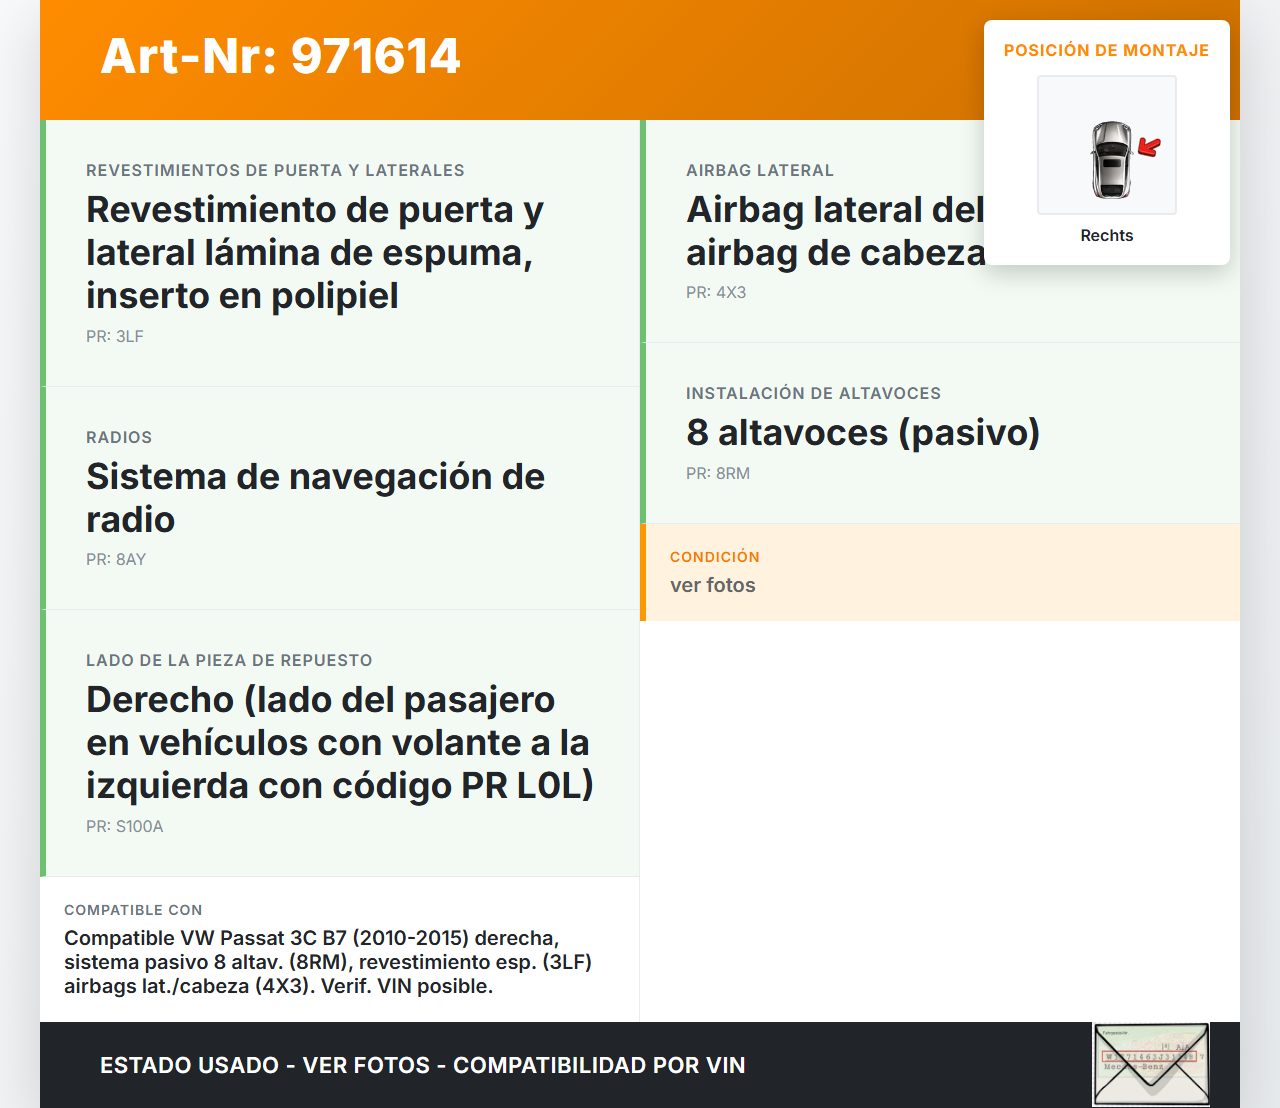Select the RADIOS category label

coord(119,437)
